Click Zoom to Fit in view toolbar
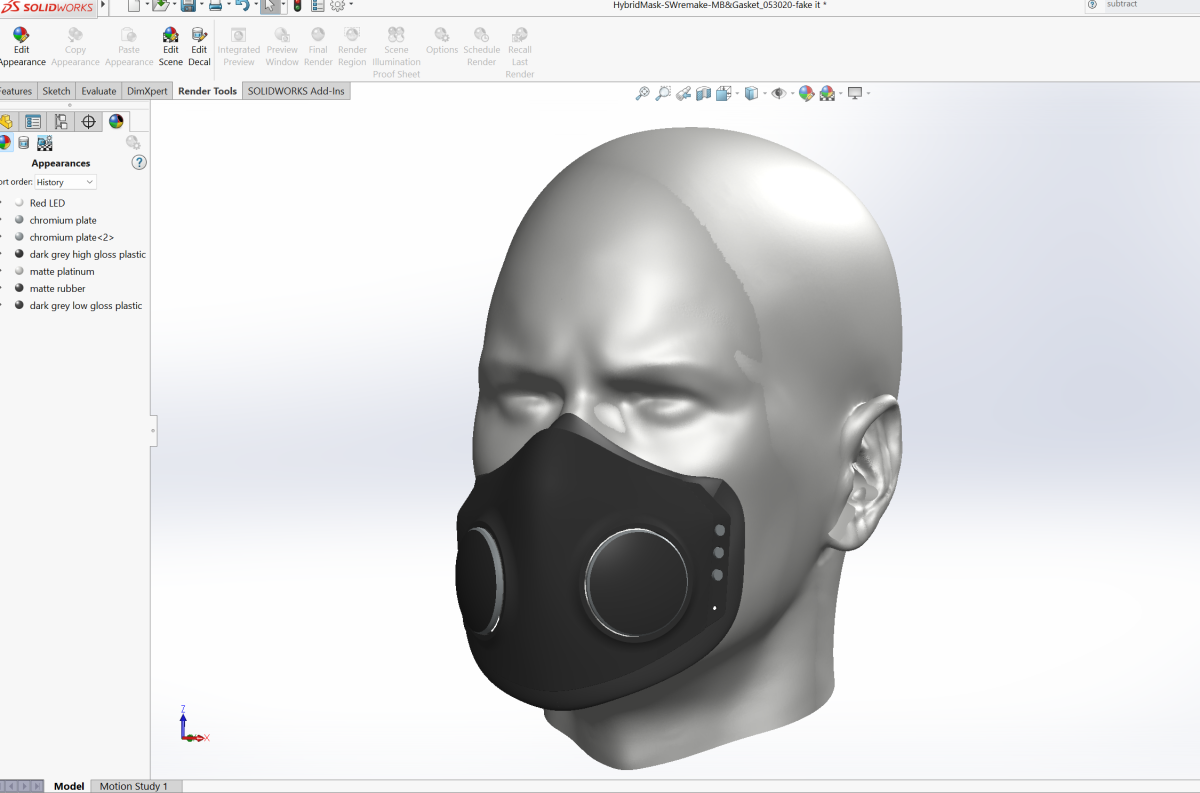 (x=642, y=93)
